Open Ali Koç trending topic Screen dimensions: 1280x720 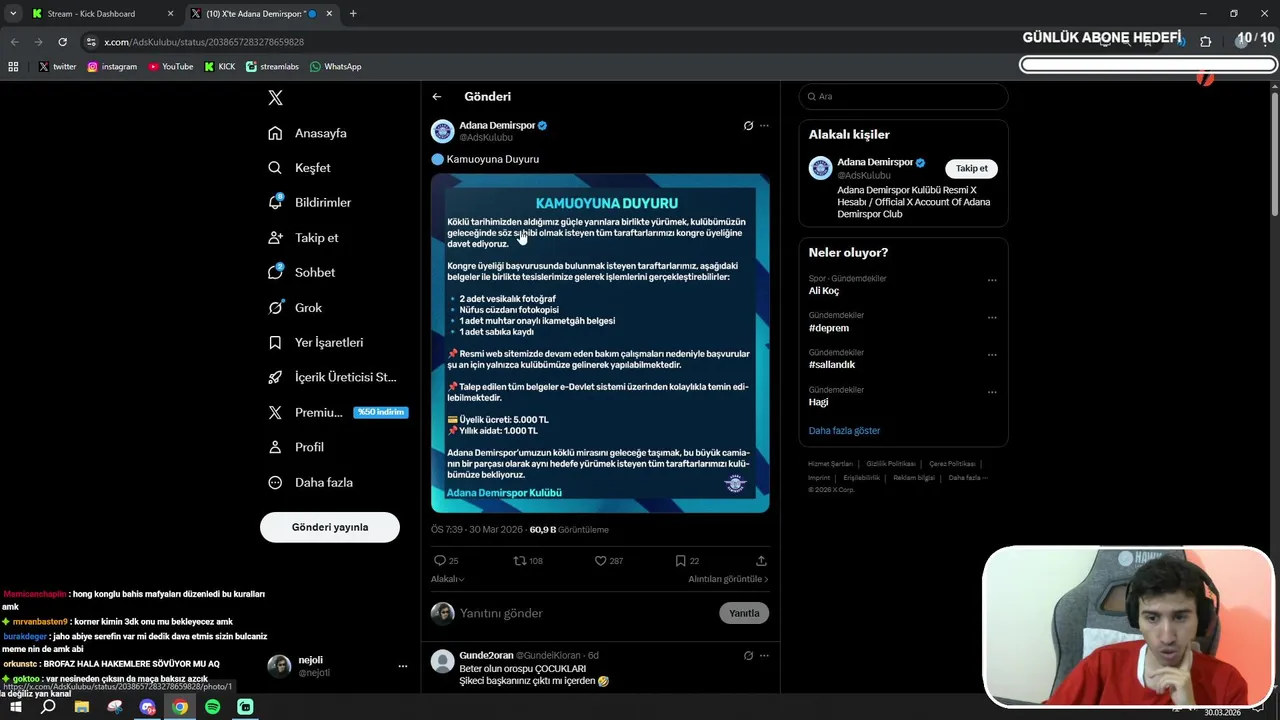pos(824,291)
